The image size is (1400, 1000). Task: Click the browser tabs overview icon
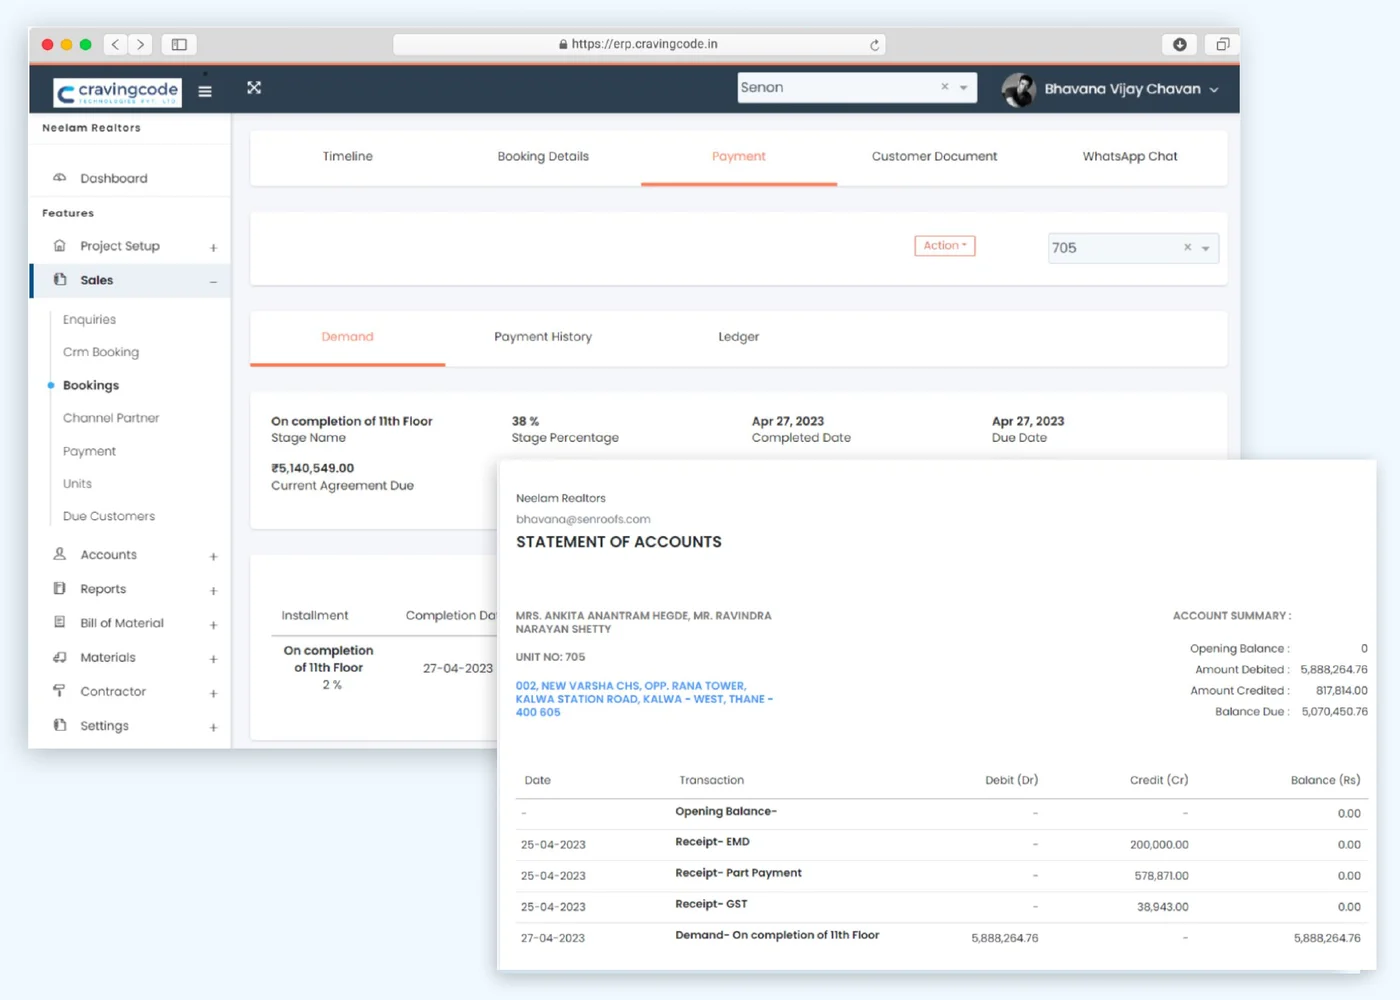[x=1222, y=44]
